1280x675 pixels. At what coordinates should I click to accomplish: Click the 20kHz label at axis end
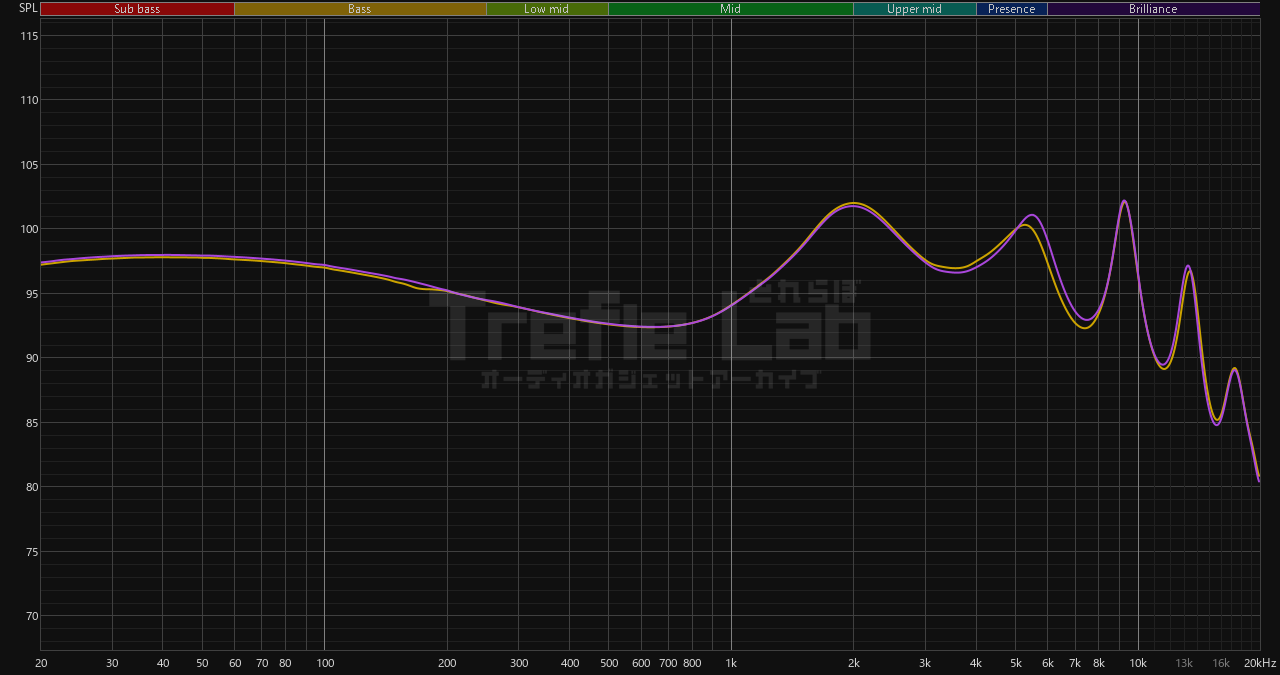point(1260,663)
